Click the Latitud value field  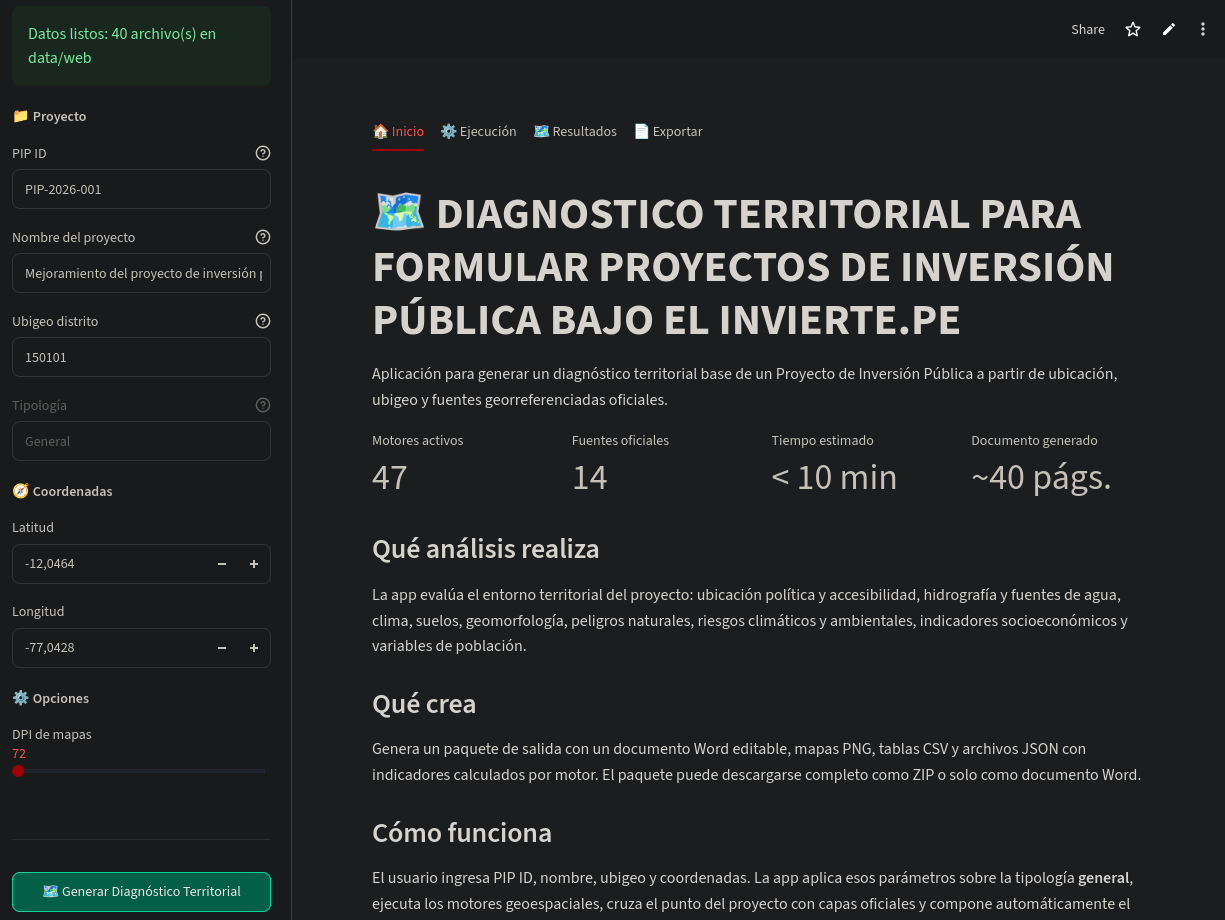[x=110, y=564]
